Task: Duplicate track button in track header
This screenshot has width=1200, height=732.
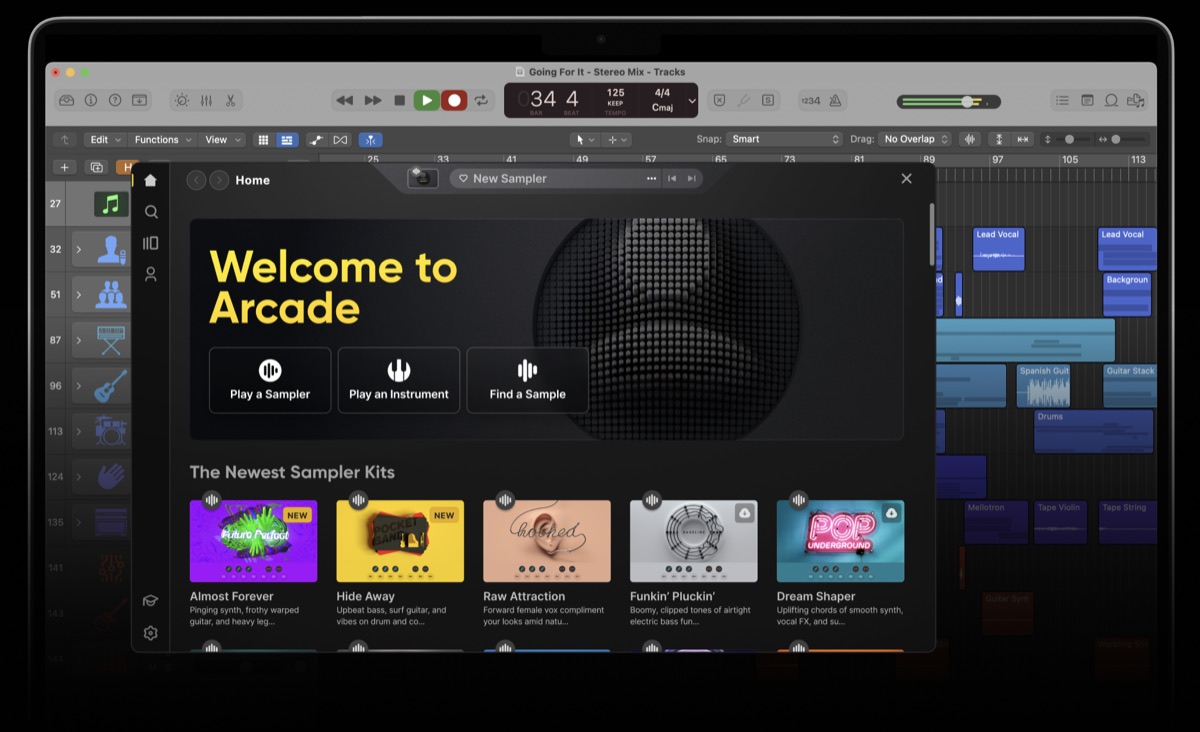Action: point(97,167)
